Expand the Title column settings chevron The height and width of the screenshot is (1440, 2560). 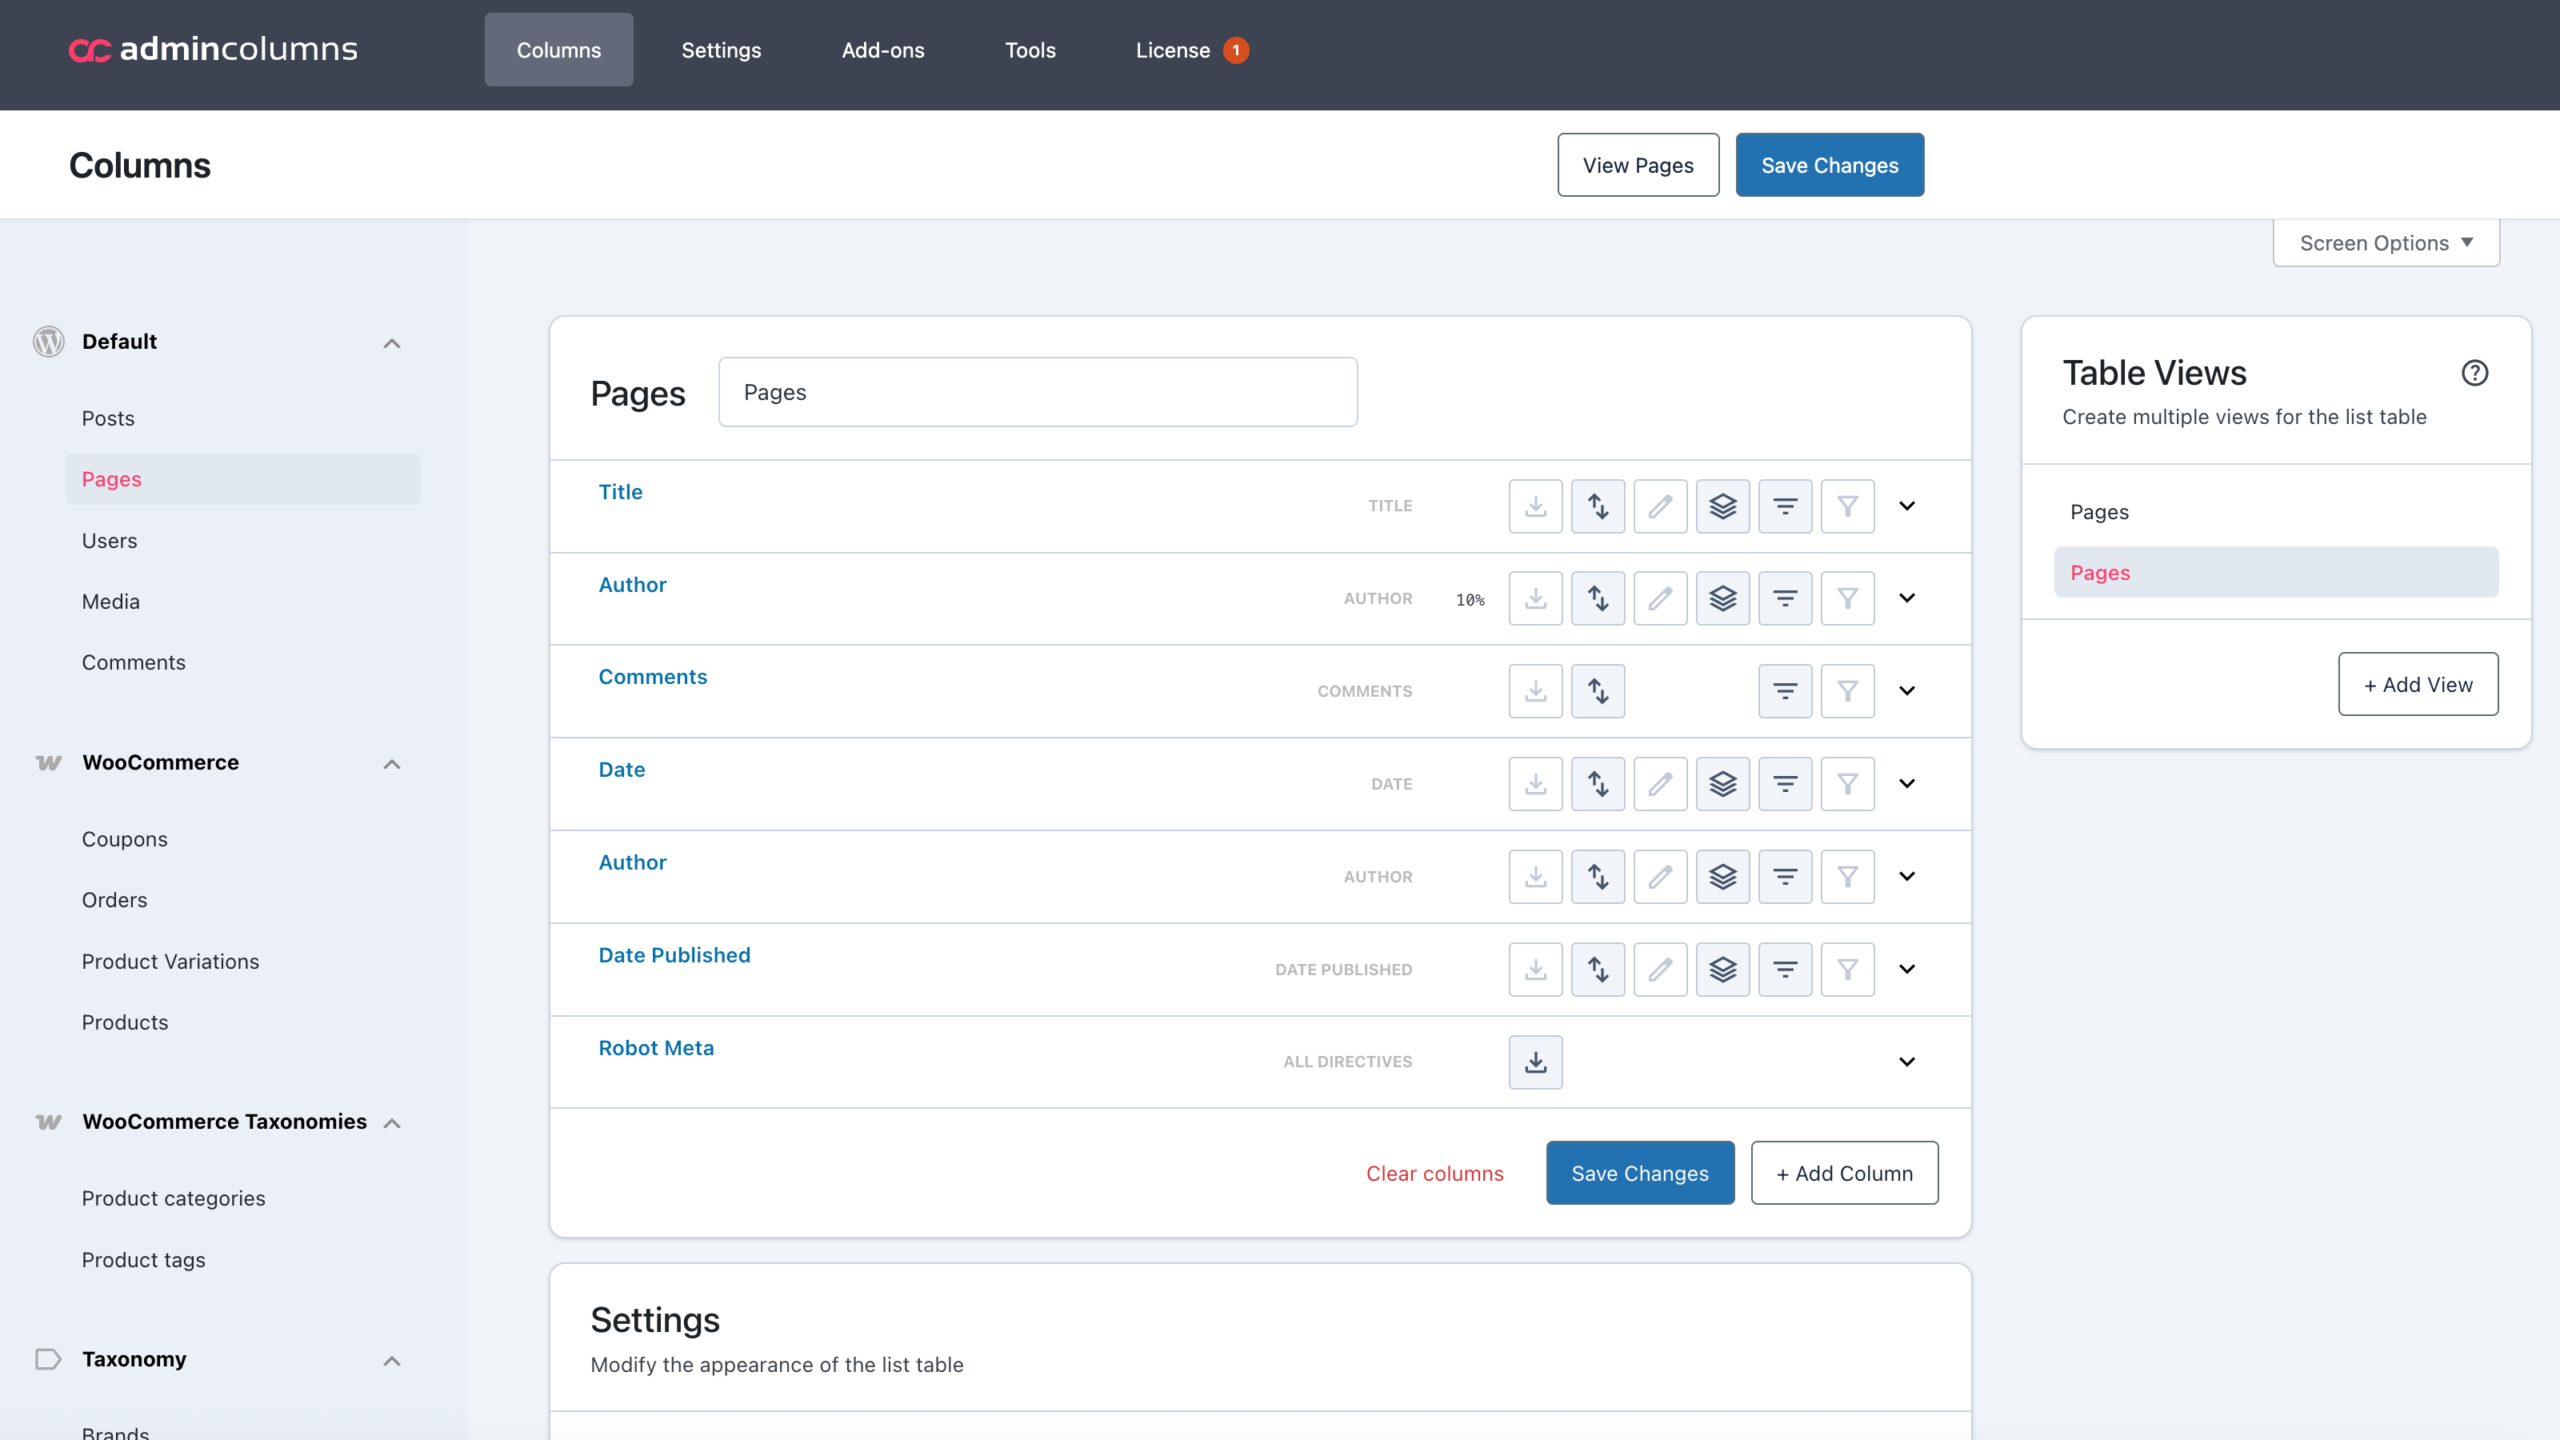tap(1907, 506)
